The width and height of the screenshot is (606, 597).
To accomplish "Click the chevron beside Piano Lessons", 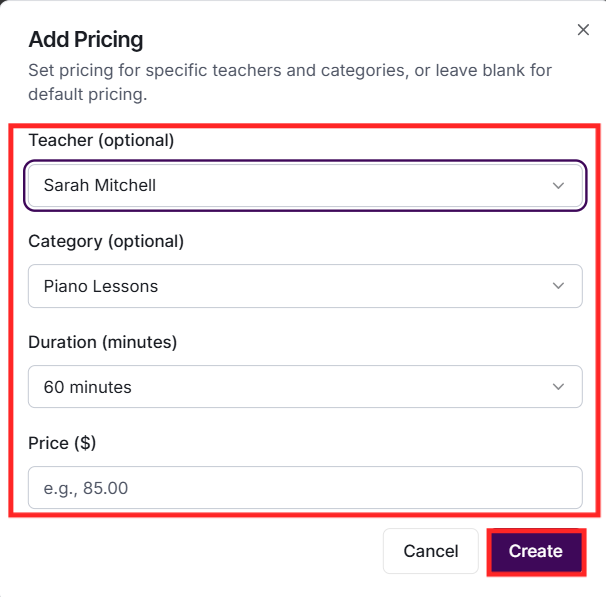I will pos(559,286).
